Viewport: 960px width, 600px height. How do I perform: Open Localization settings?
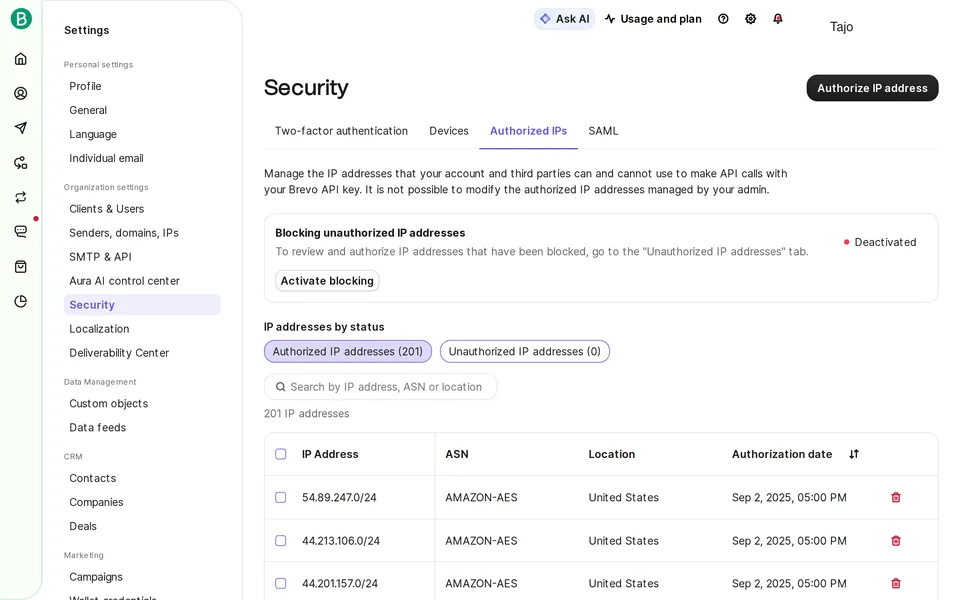pyautogui.click(x=99, y=329)
